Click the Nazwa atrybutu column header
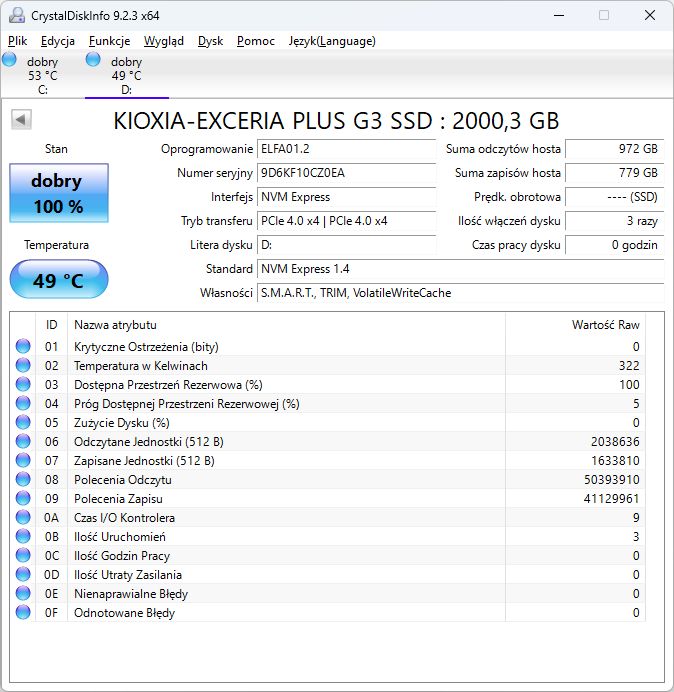674x692 pixels. tap(286, 325)
